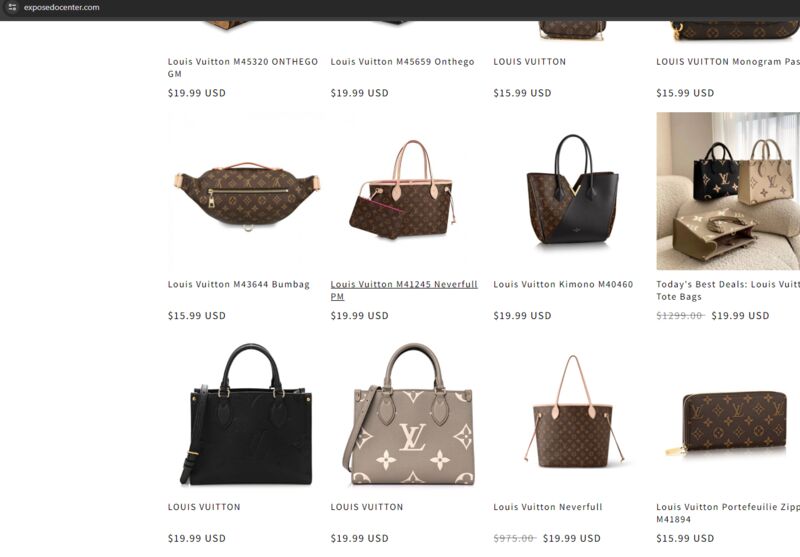
Task: Open the Neverfull monogram tote image
Action: 572,414
